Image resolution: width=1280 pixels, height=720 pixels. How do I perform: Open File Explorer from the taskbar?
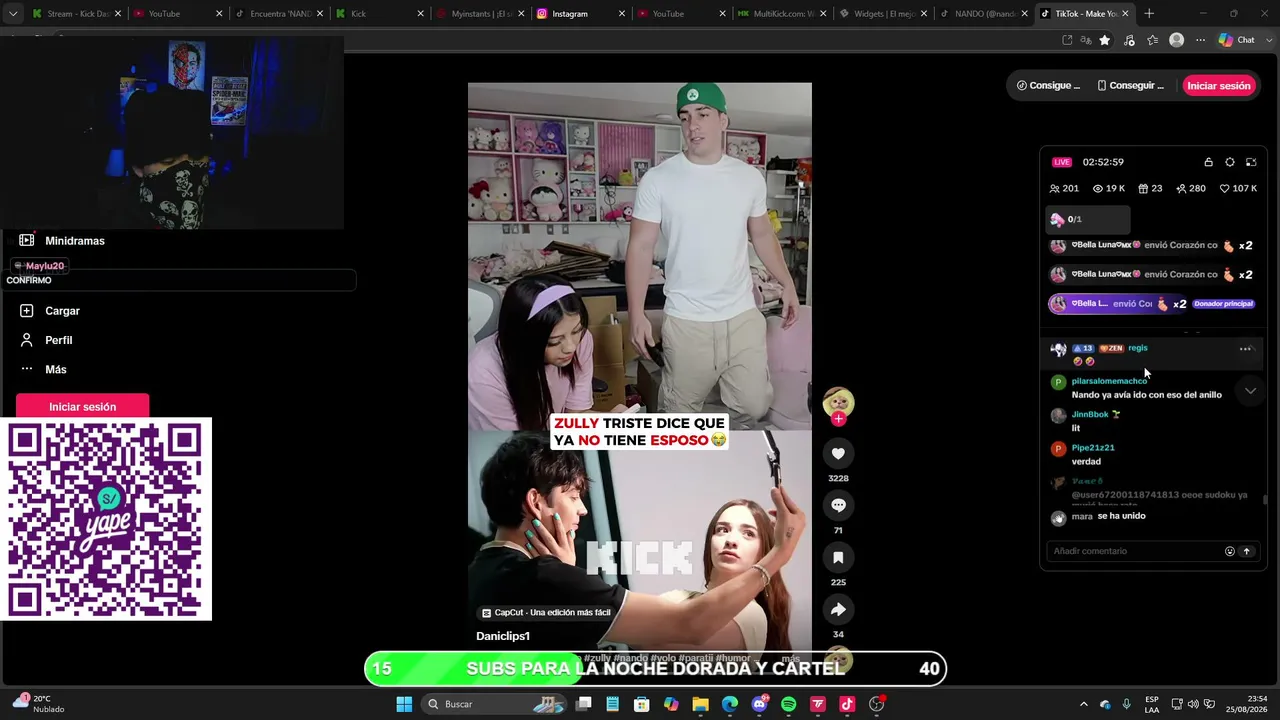[700, 704]
